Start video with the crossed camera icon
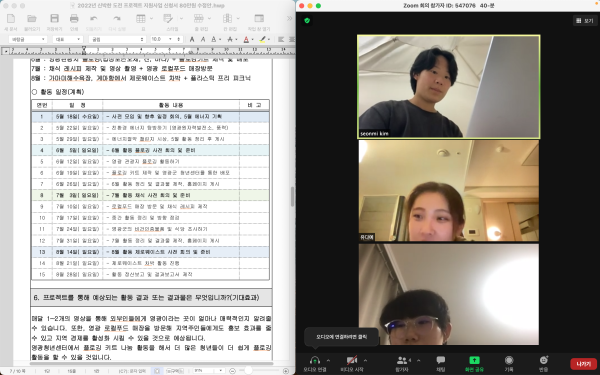Screen dimensions: 600x375 click(352, 363)
